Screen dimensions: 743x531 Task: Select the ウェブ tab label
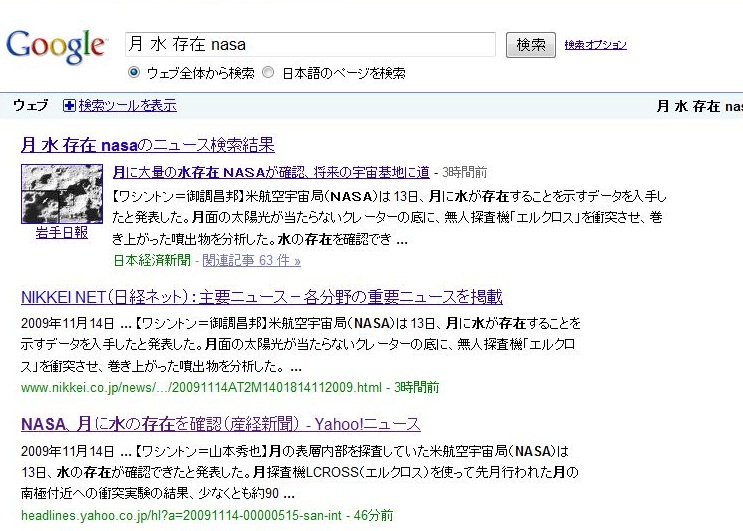31,105
